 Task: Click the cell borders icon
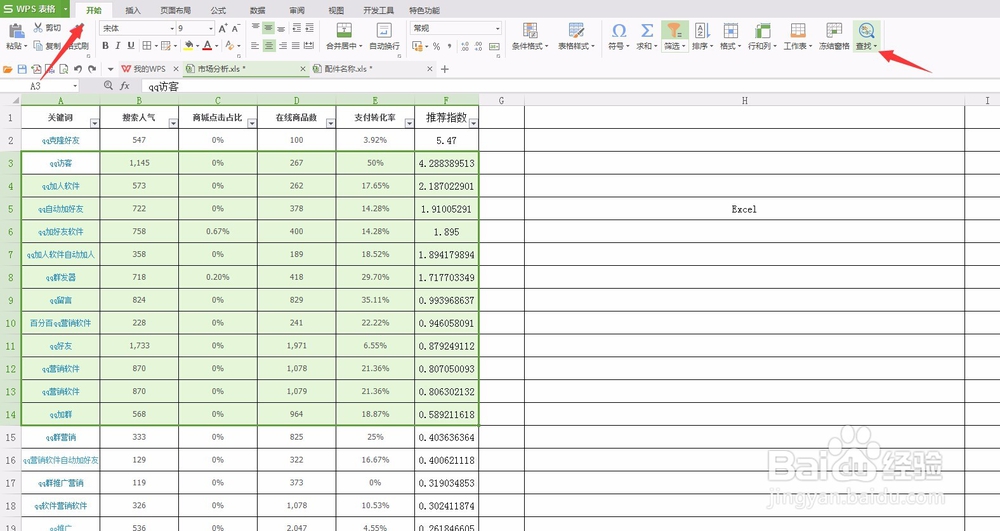(147, 46)
